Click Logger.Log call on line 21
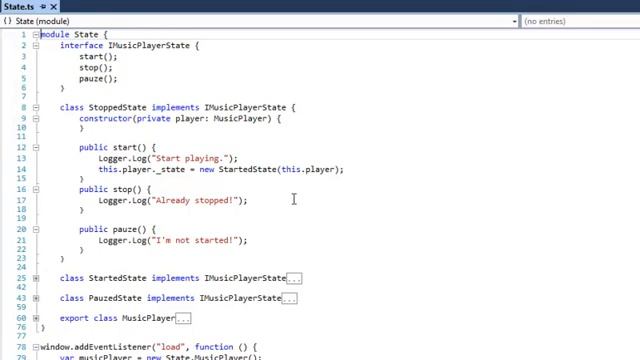Screen dimensions: 640x360 point(122,240)
